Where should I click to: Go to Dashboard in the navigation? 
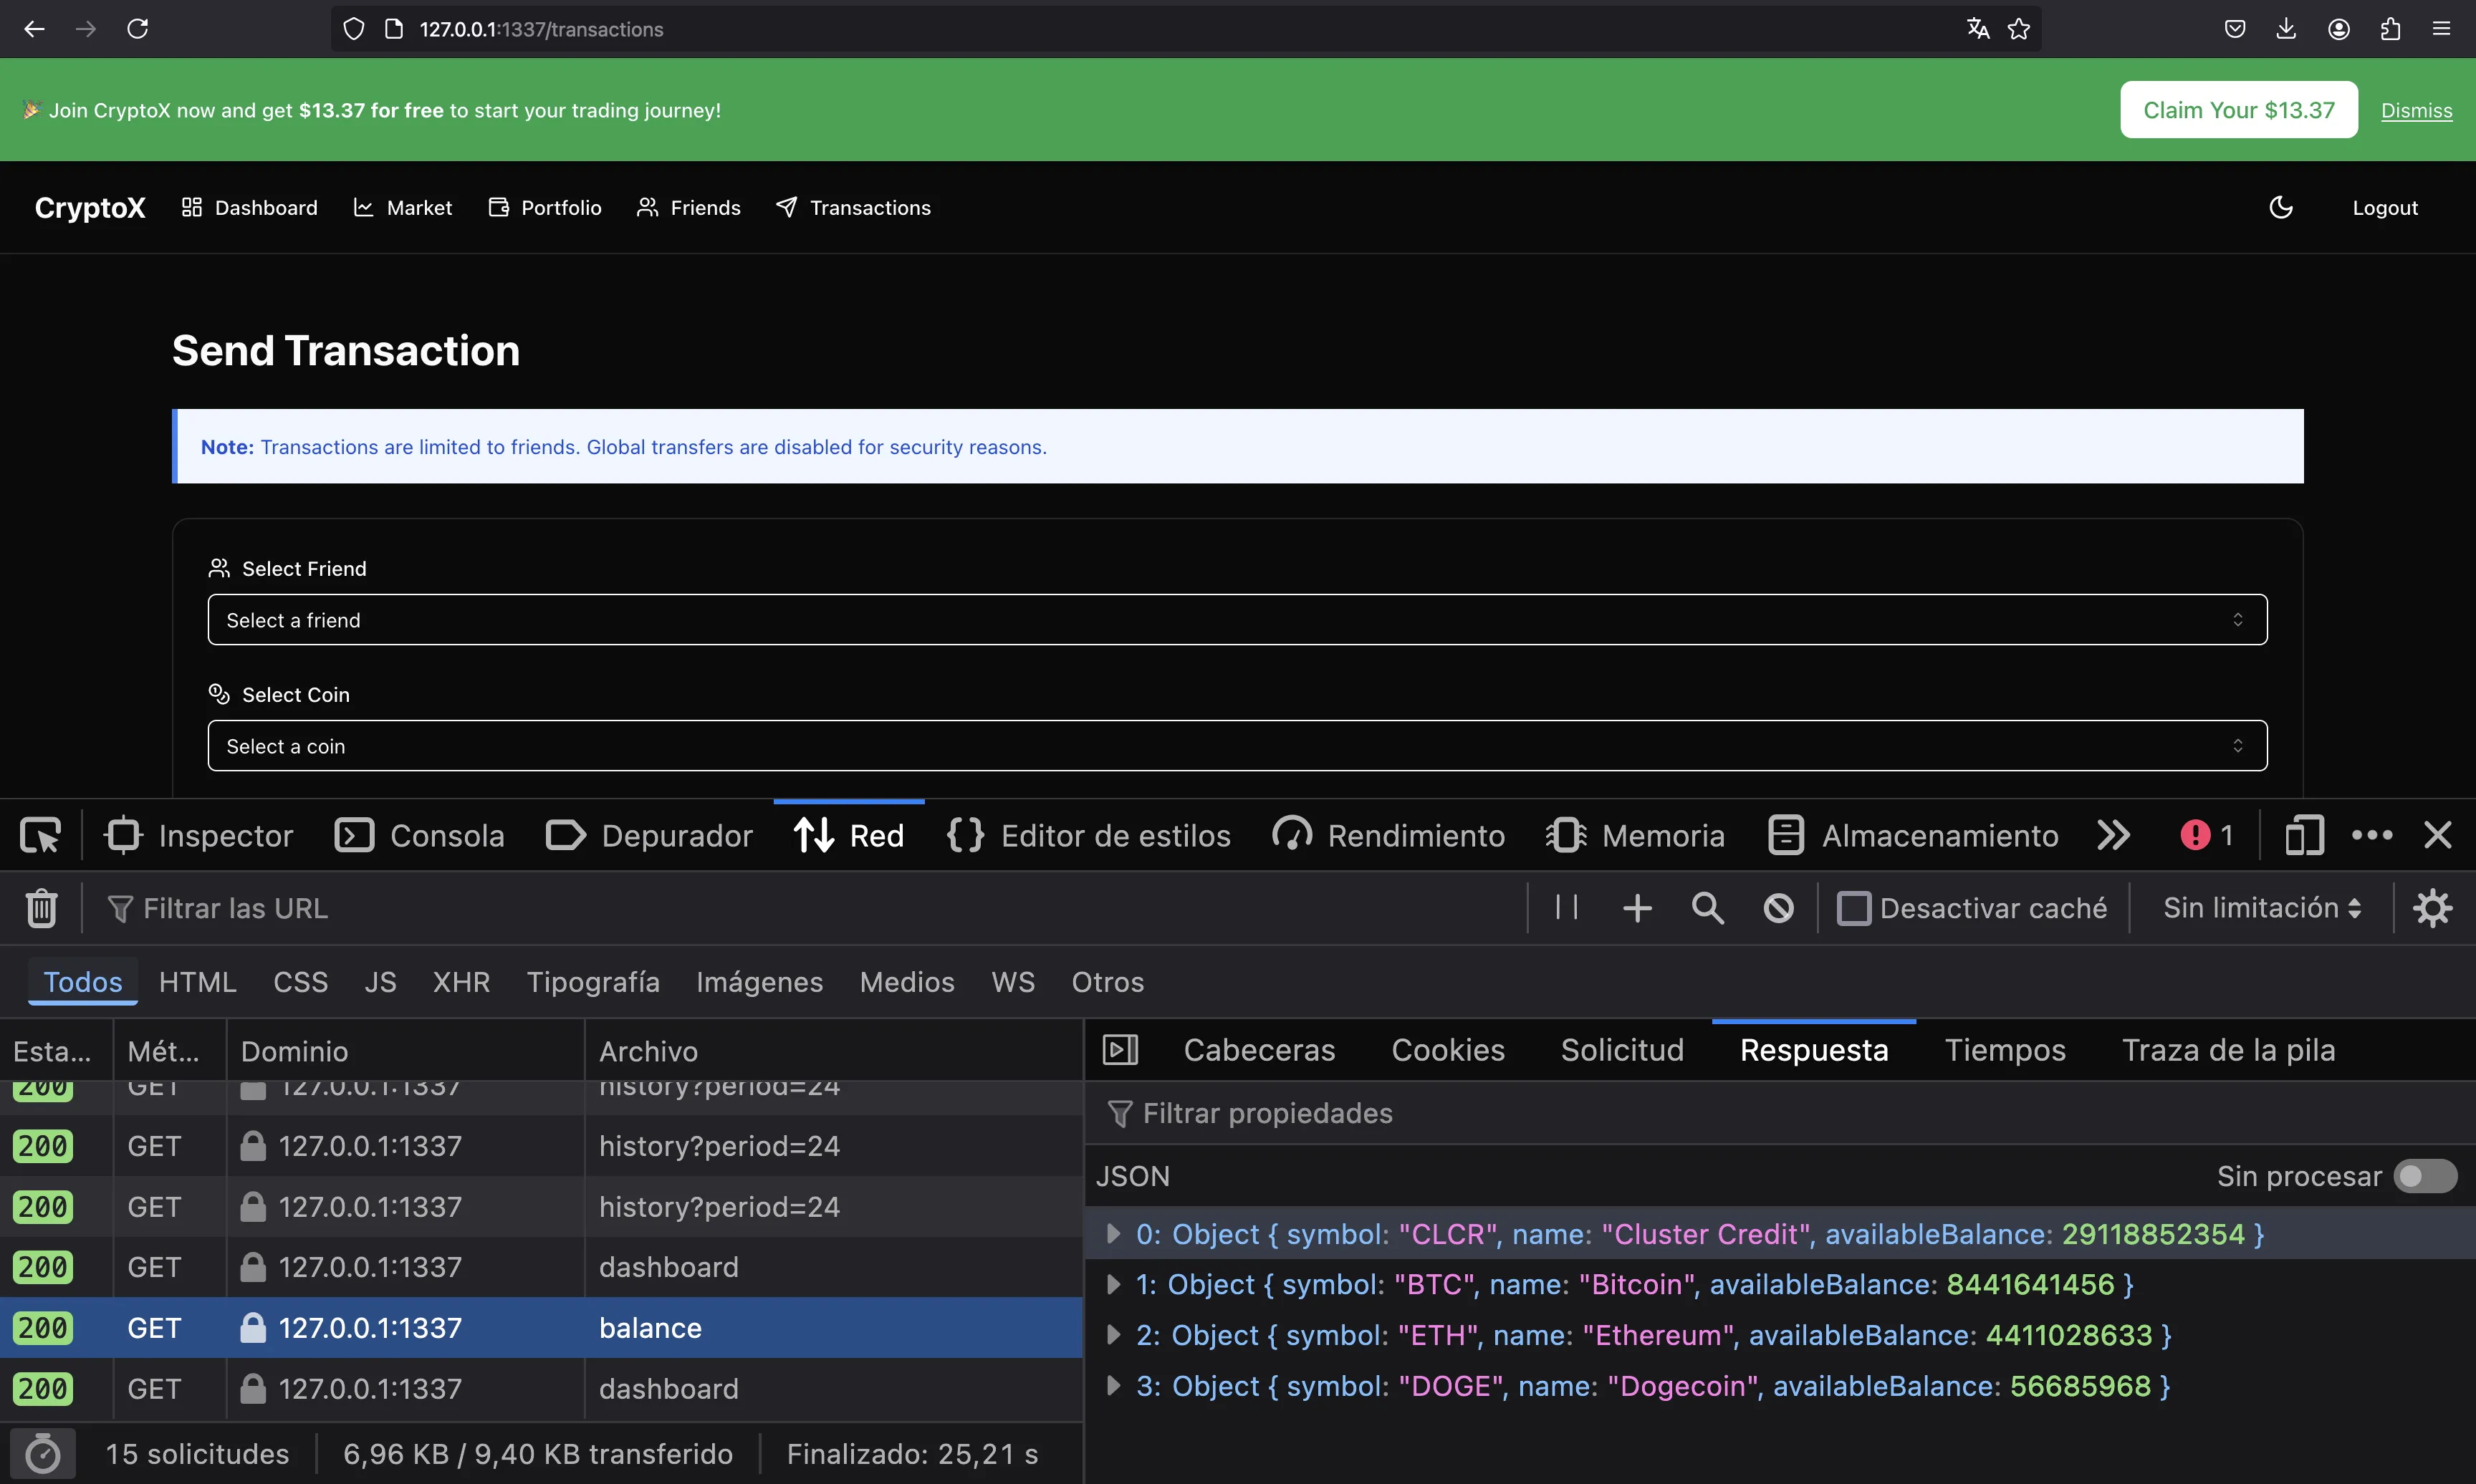[249, 208]
